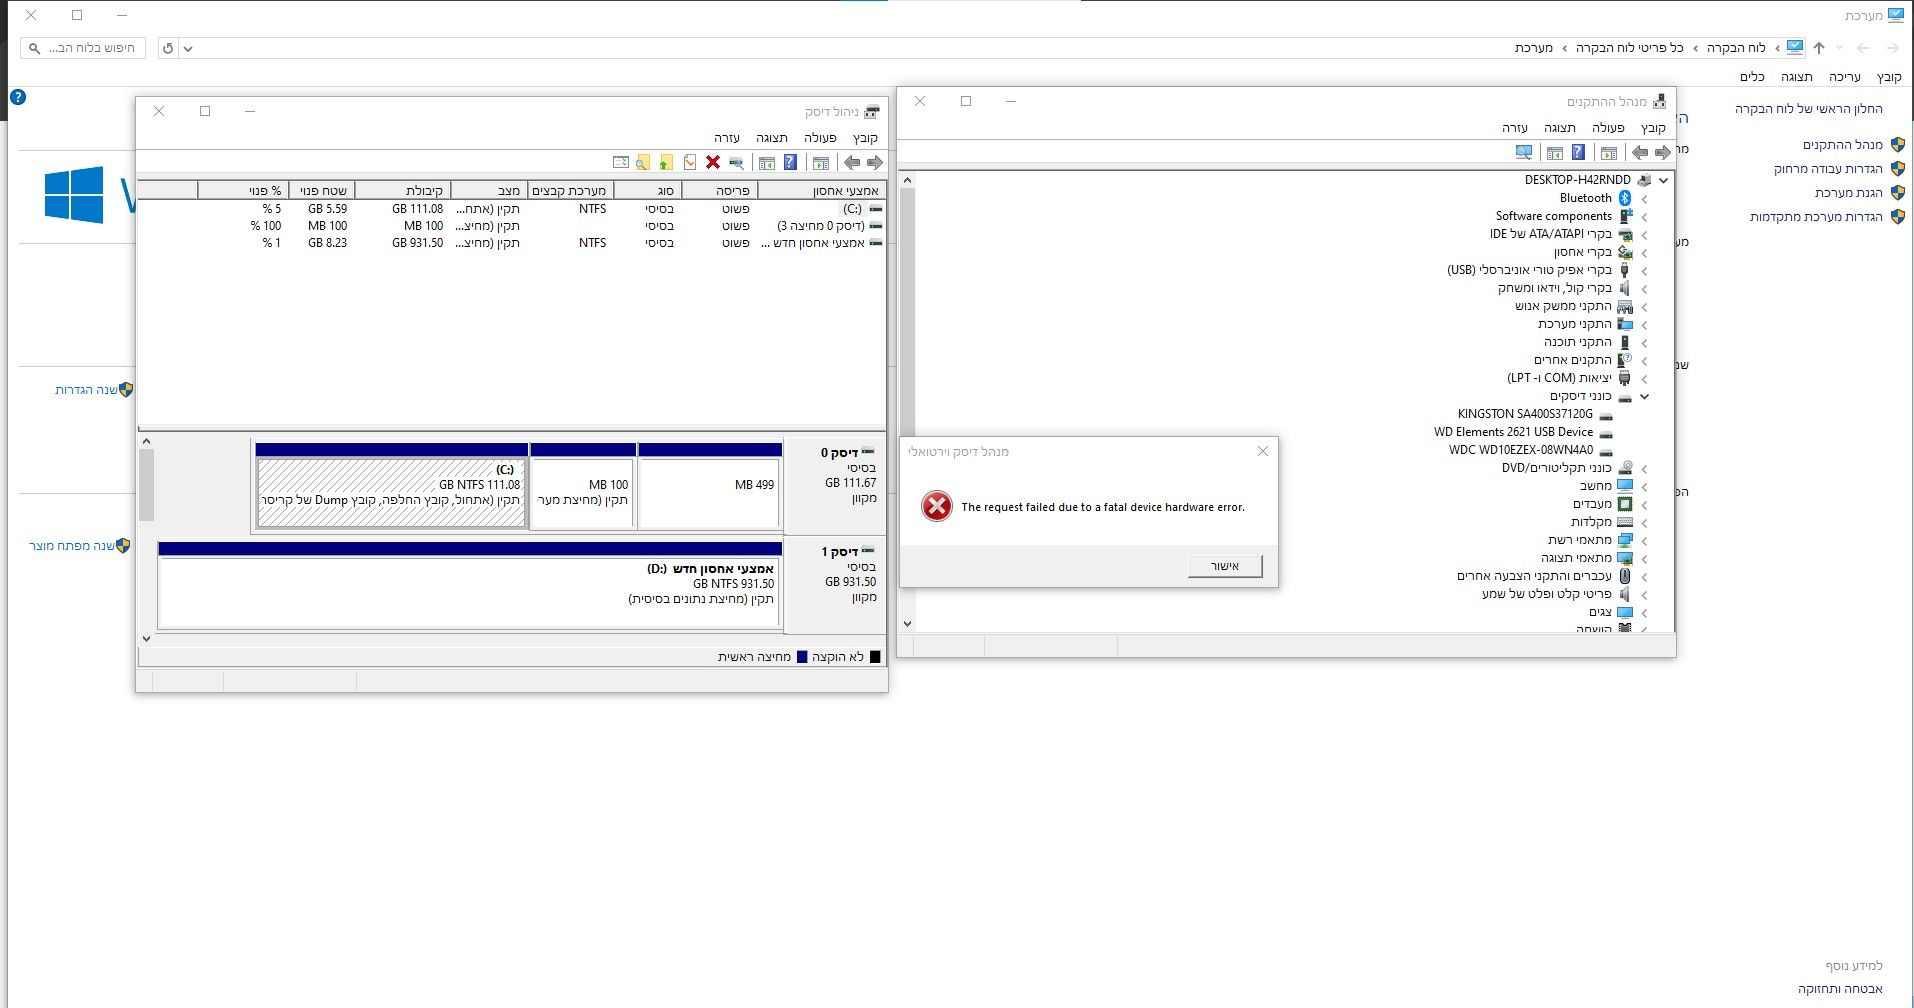Open the תצוגה menu in Device Manager
Image resolution: width=1914 pixels, height=1008 pixels.
1559,128
